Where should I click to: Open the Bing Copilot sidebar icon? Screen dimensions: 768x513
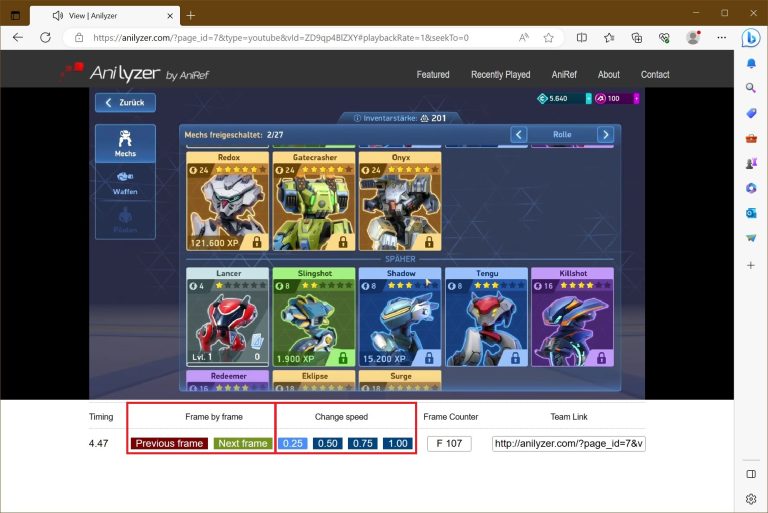point(751,37)
